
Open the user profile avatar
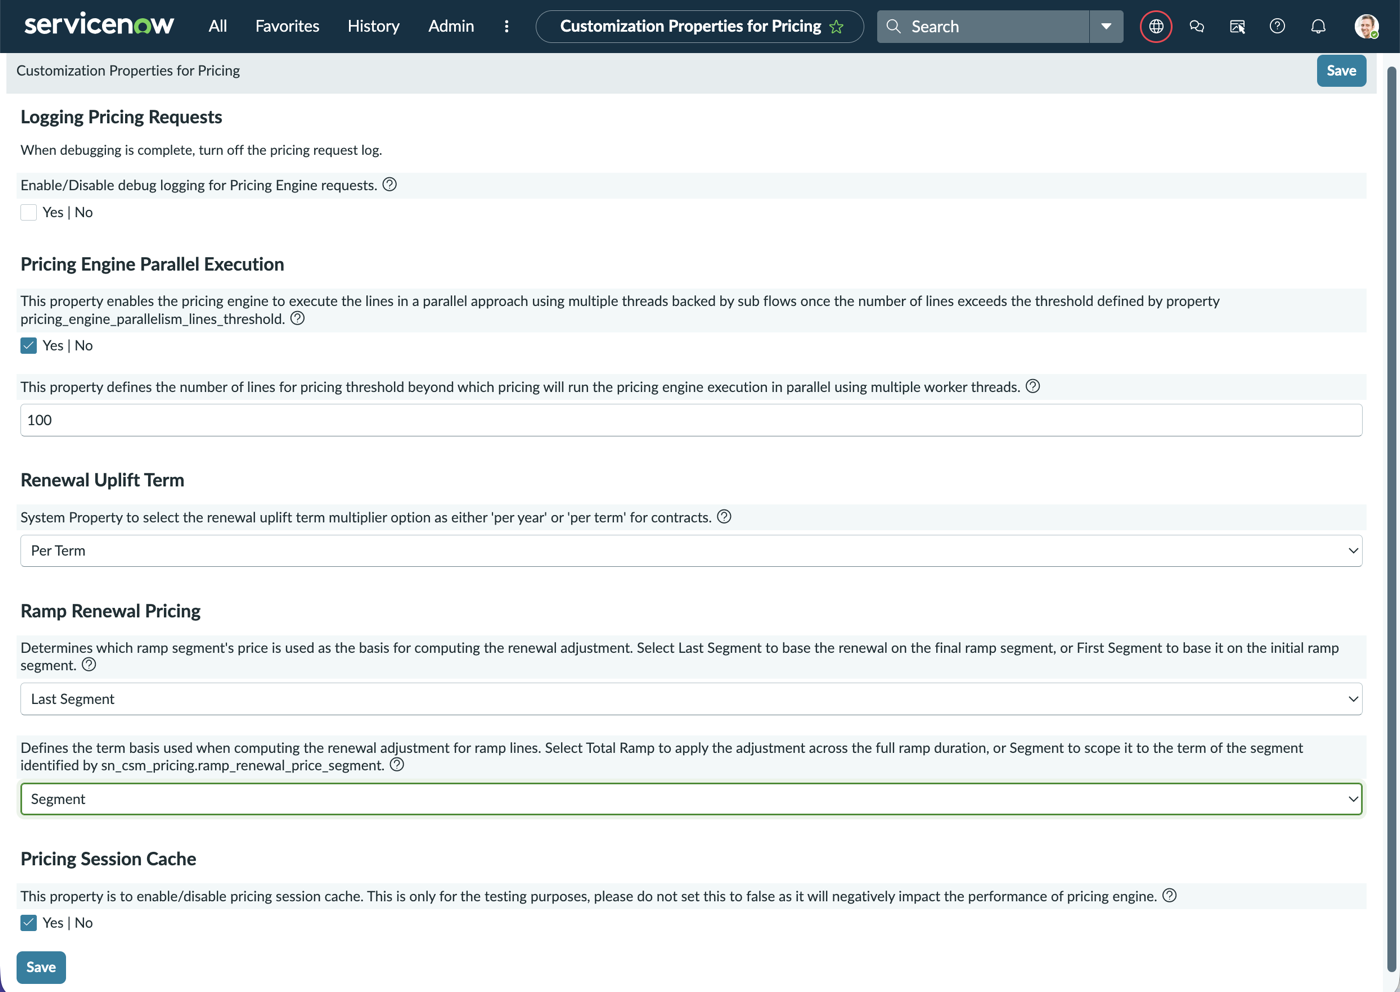click(x=1366, y=27)
